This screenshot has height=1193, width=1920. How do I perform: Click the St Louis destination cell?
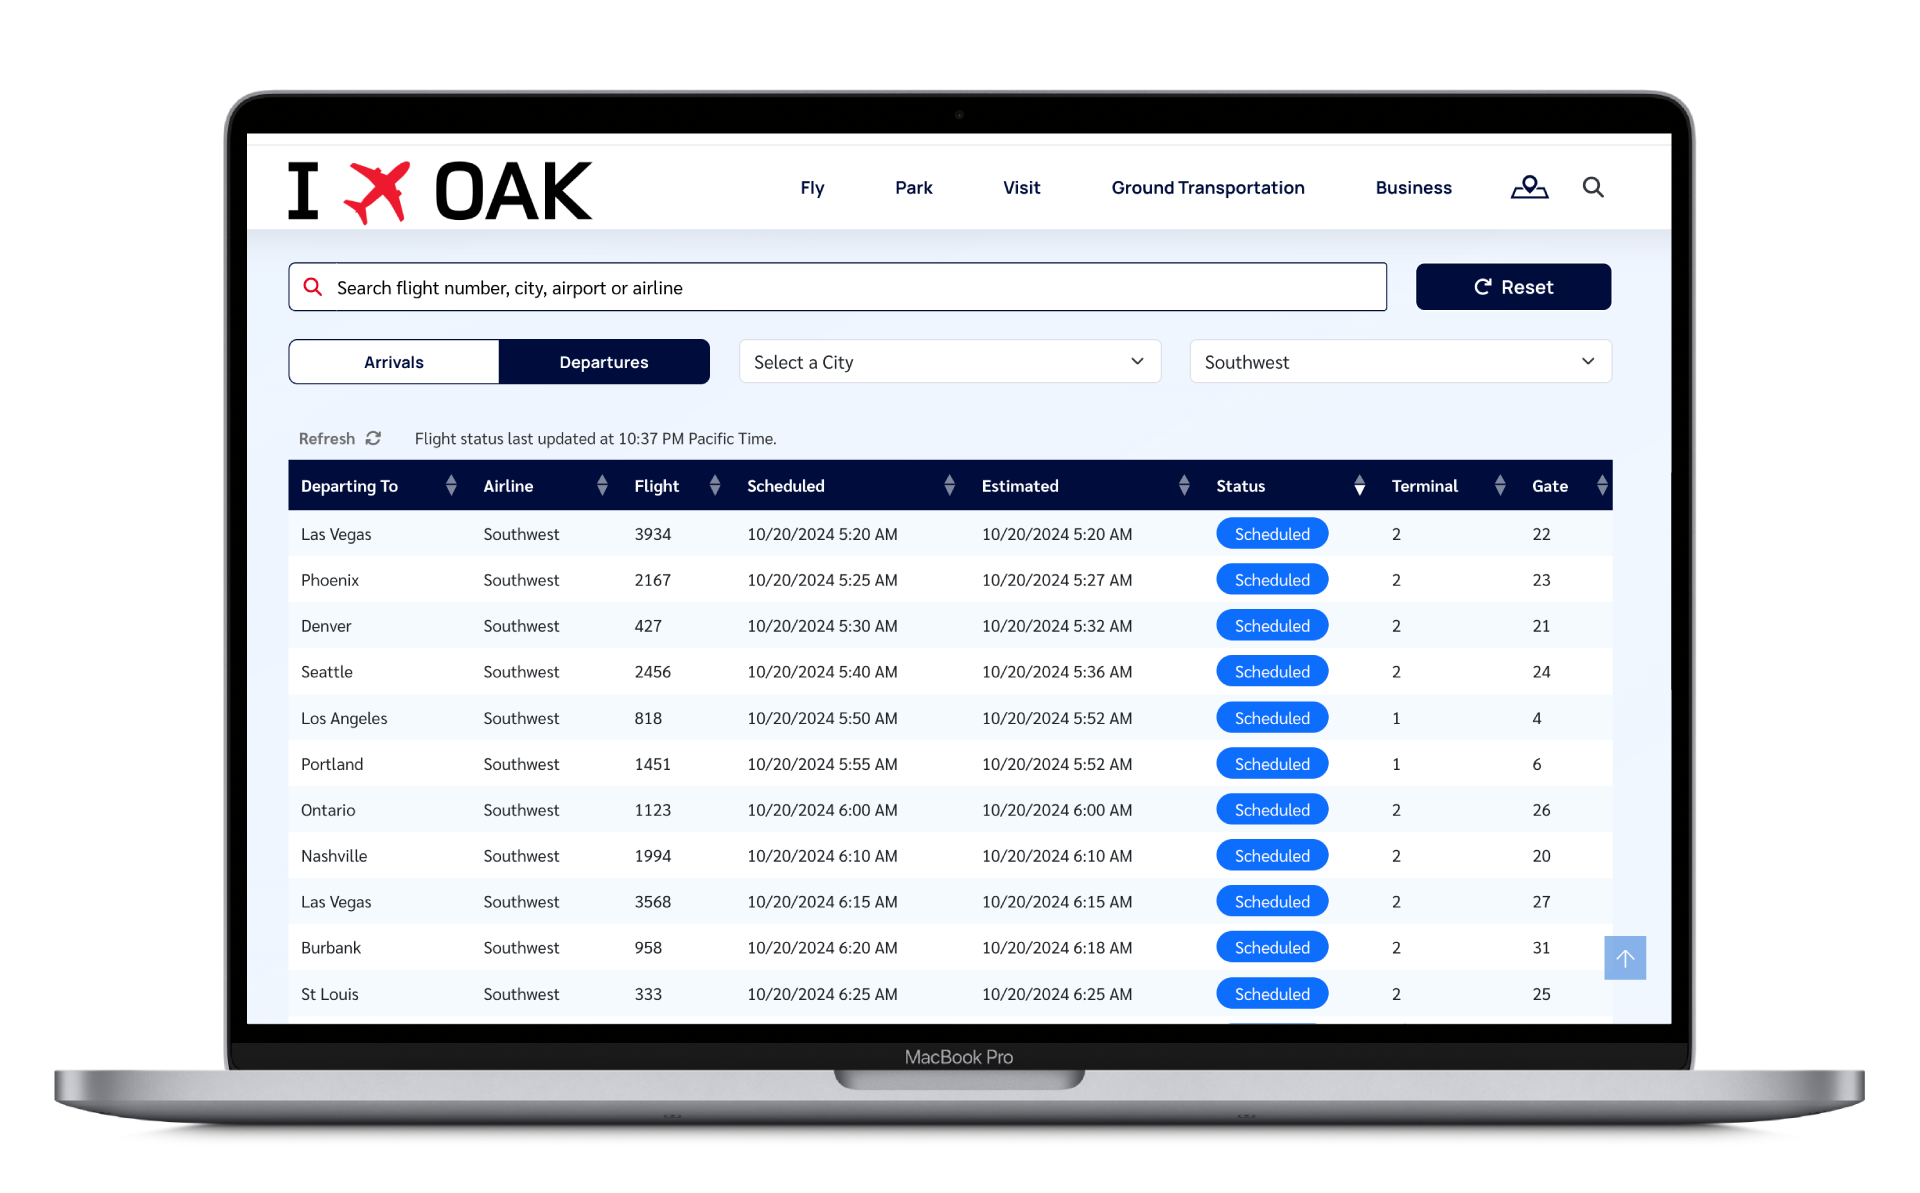(330, 994)
